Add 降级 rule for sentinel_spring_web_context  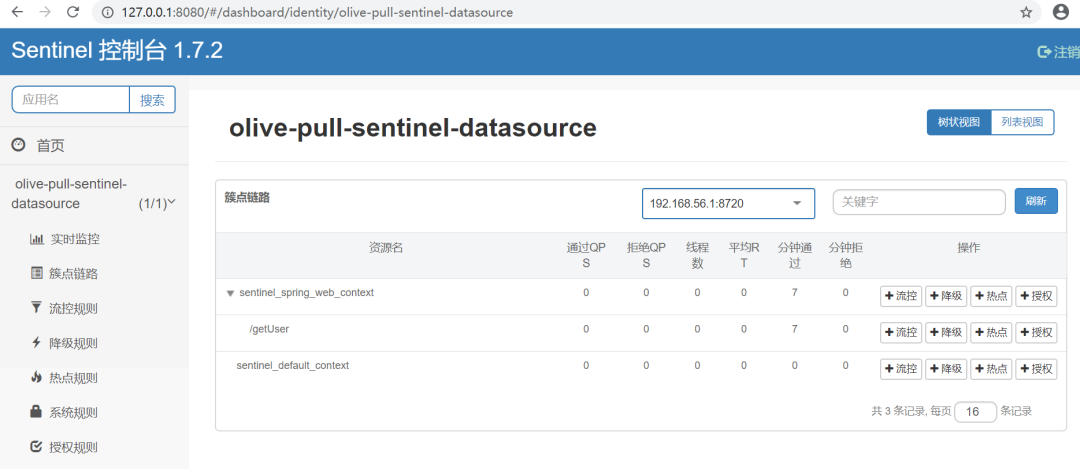coord(946,296)
